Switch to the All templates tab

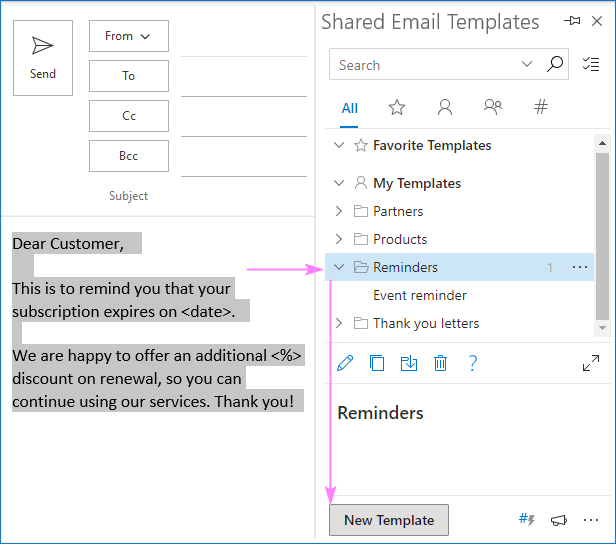pyautogui.click(x=349, y=108)
